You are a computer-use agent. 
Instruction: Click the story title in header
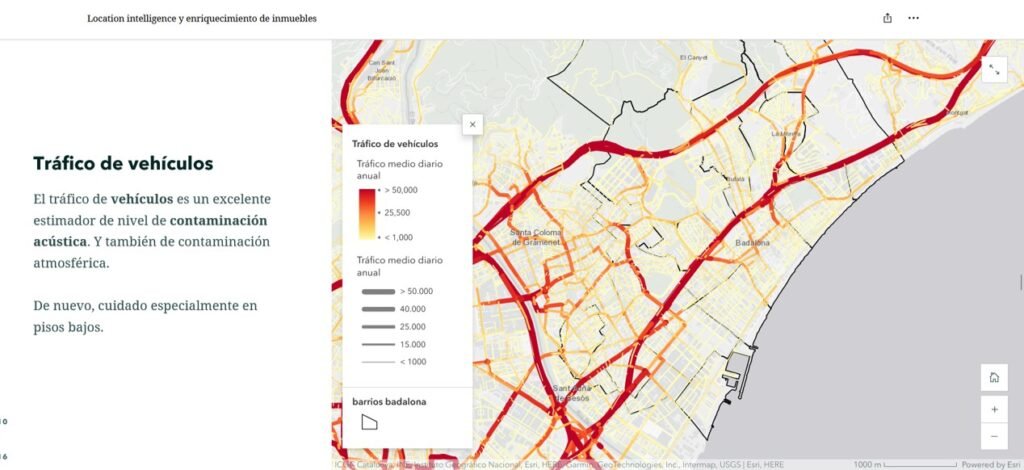pyautogui.click(x=202, y=19)
